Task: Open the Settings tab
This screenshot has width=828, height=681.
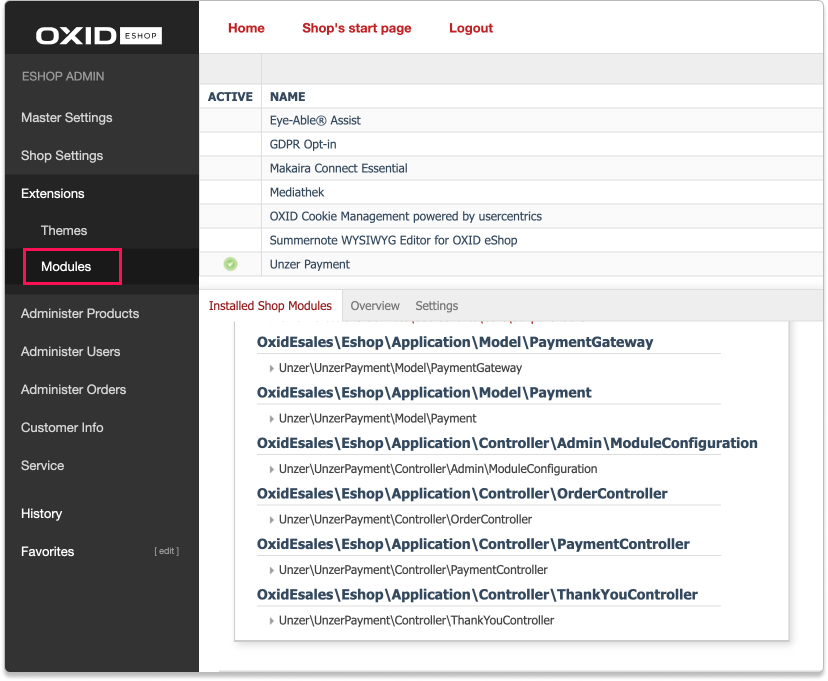Action: pyautogui.click(x=436, y=305)
